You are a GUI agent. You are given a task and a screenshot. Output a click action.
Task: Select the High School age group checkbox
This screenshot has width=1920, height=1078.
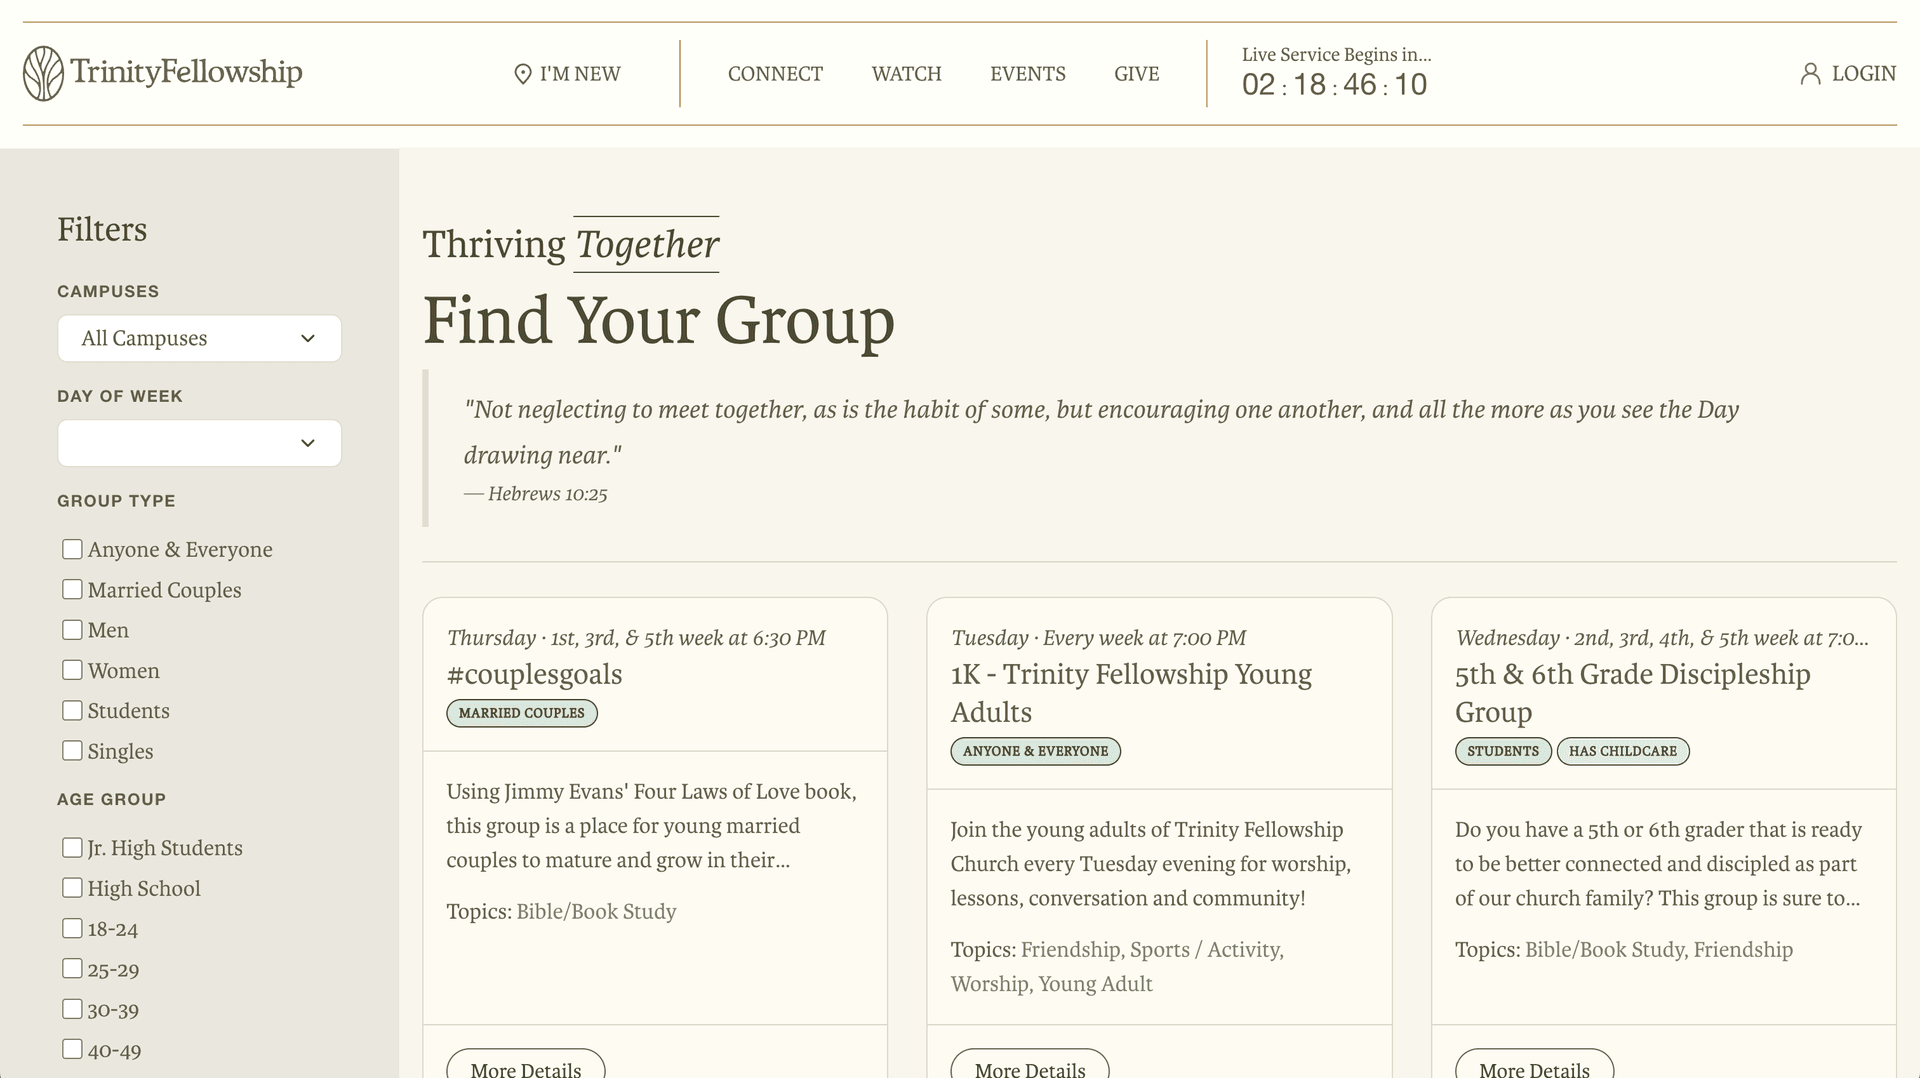tap(72, 888)
